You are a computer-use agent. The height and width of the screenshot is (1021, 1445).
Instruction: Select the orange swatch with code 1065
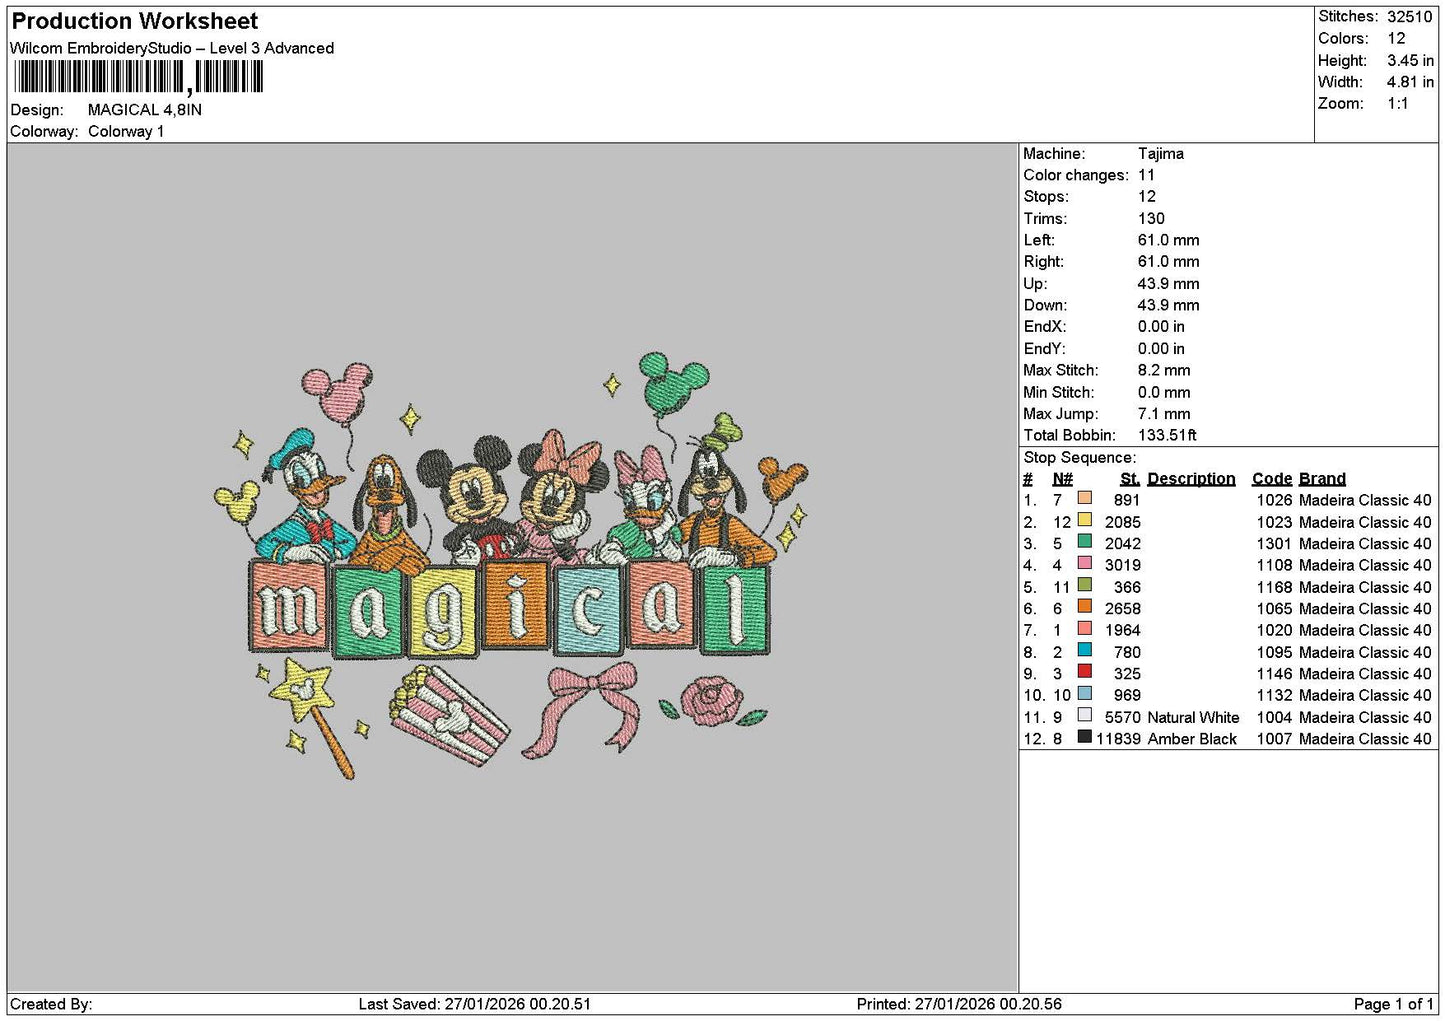tap(1085, 607)
